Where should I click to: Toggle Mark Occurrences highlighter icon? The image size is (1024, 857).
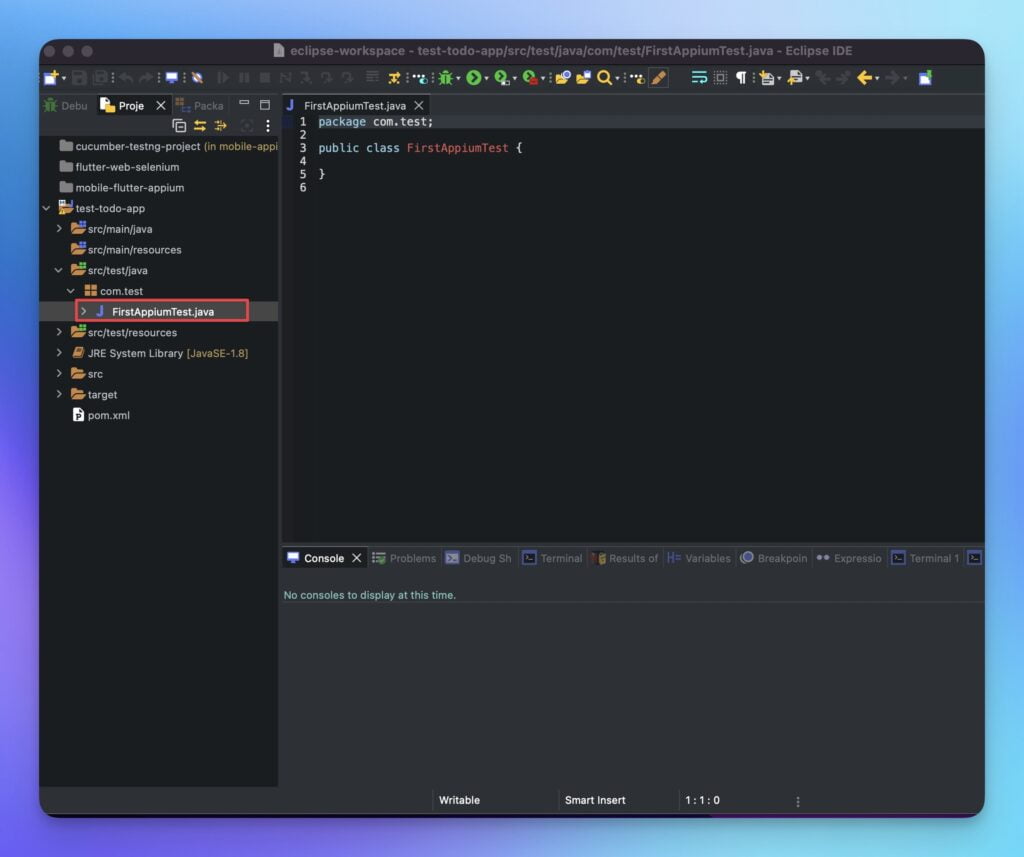point(659,78)
